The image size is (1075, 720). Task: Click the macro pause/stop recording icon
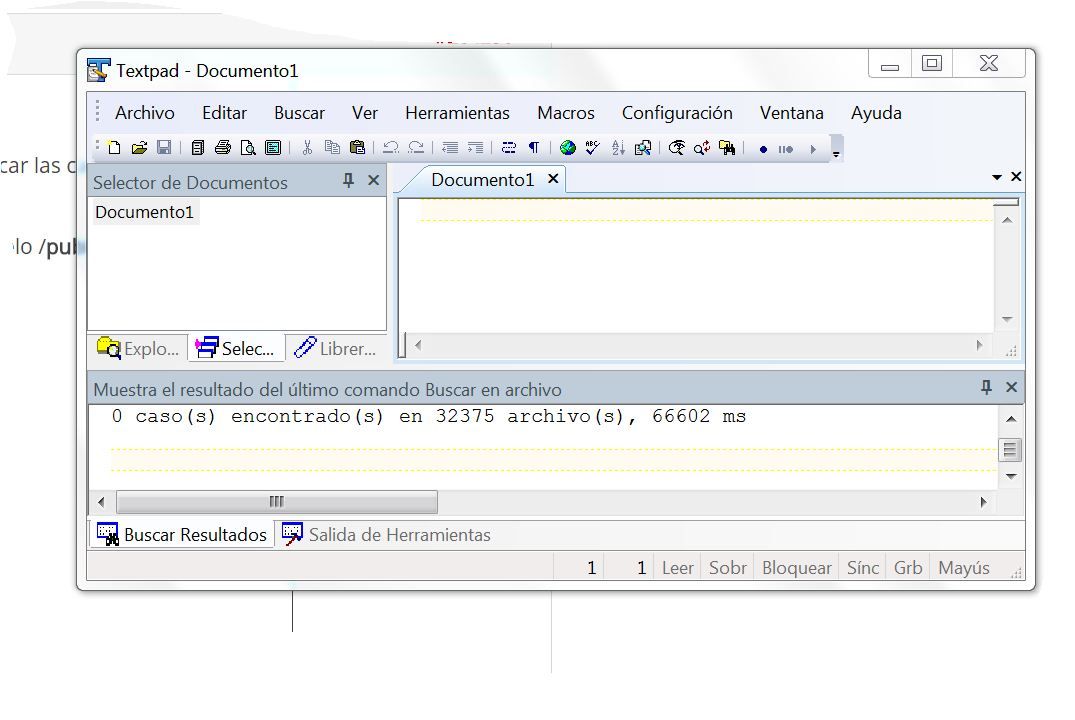click(x=786, y=149)
